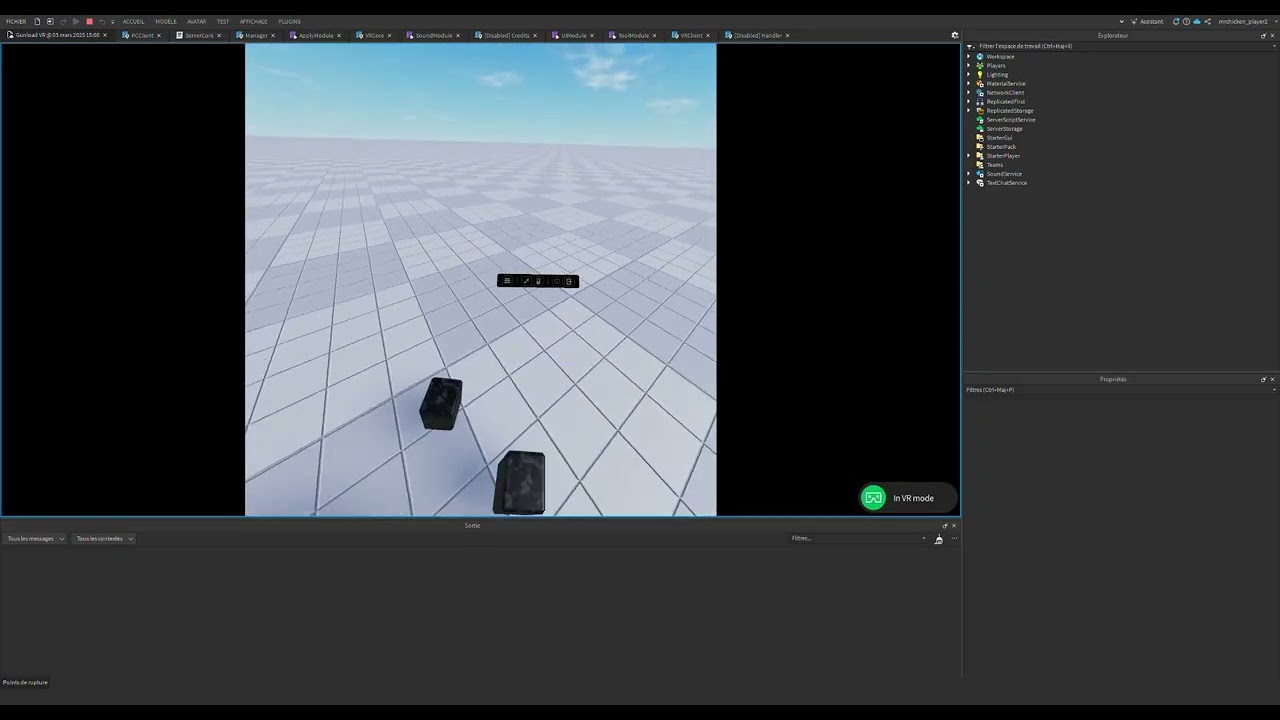The width and height of the screenshot is (1280, 720).
Task: Click the Play button in the quick access toolbar
Action: 76,21
